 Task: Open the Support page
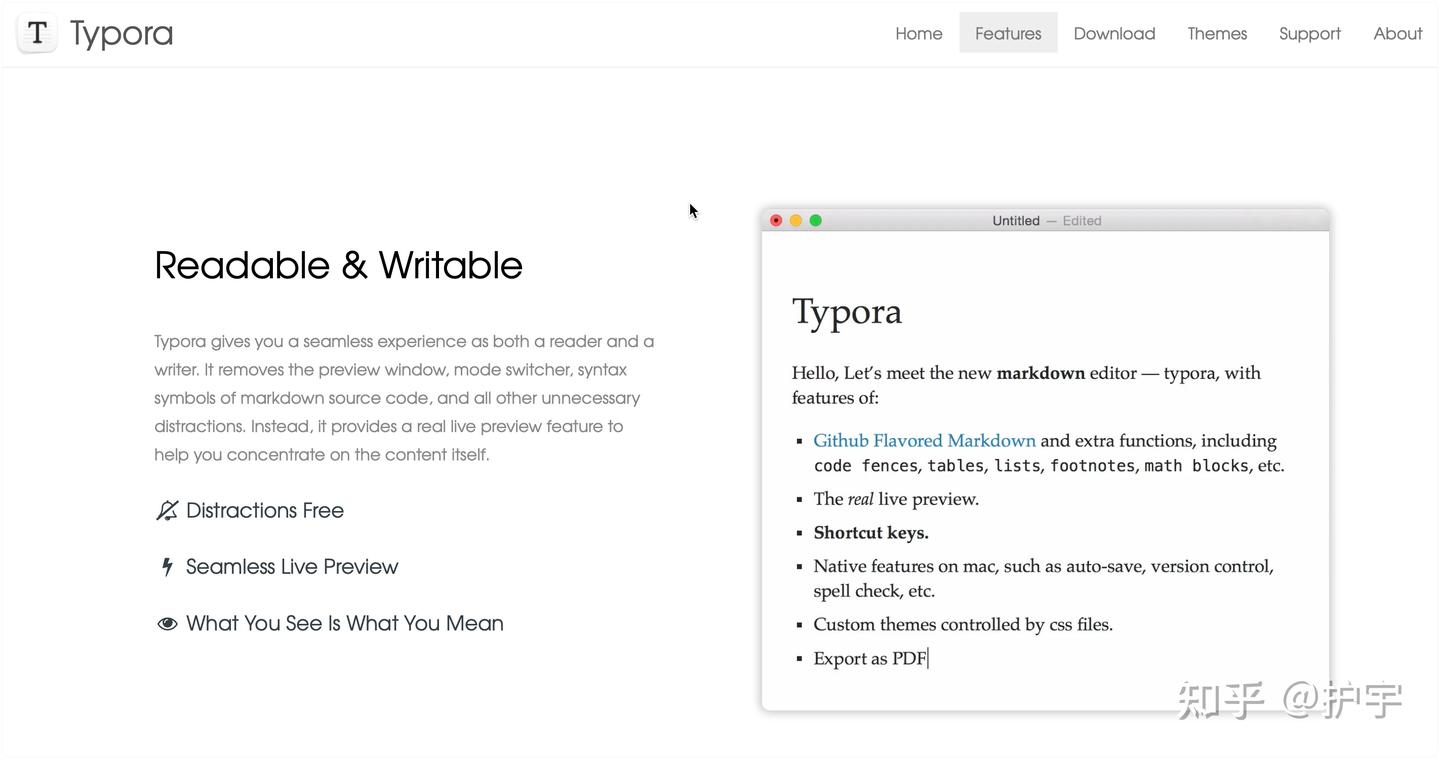point(1309,33)
